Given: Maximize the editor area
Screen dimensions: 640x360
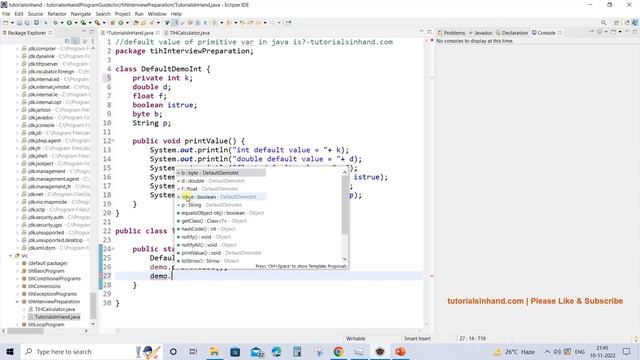Looking at the screenshot, I should [429, 32].
